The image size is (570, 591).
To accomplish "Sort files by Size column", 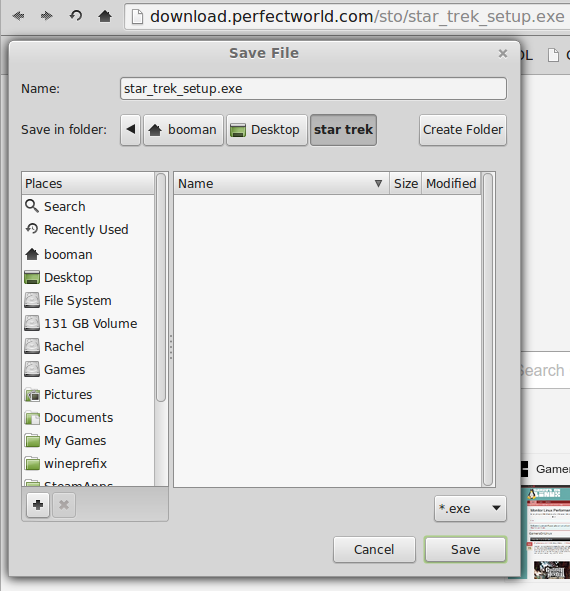I will (x=406, y=184).
